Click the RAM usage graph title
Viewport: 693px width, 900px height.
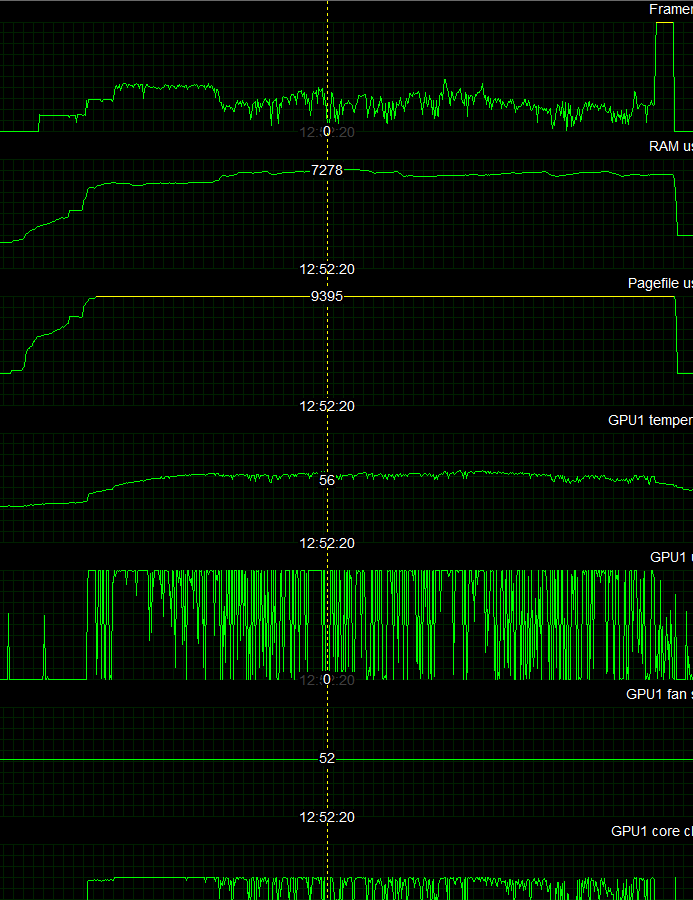click(x=670, y=146)
